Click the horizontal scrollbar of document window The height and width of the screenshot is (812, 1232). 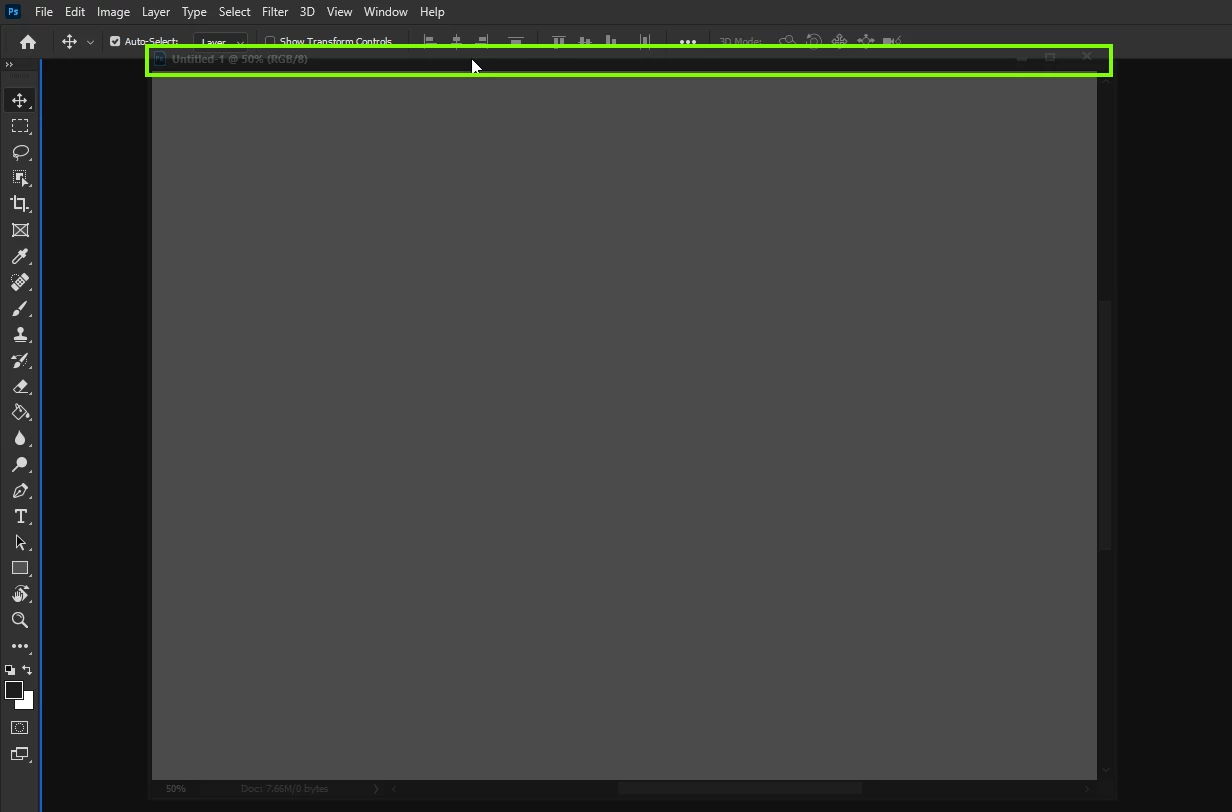(x=740, y=788)
